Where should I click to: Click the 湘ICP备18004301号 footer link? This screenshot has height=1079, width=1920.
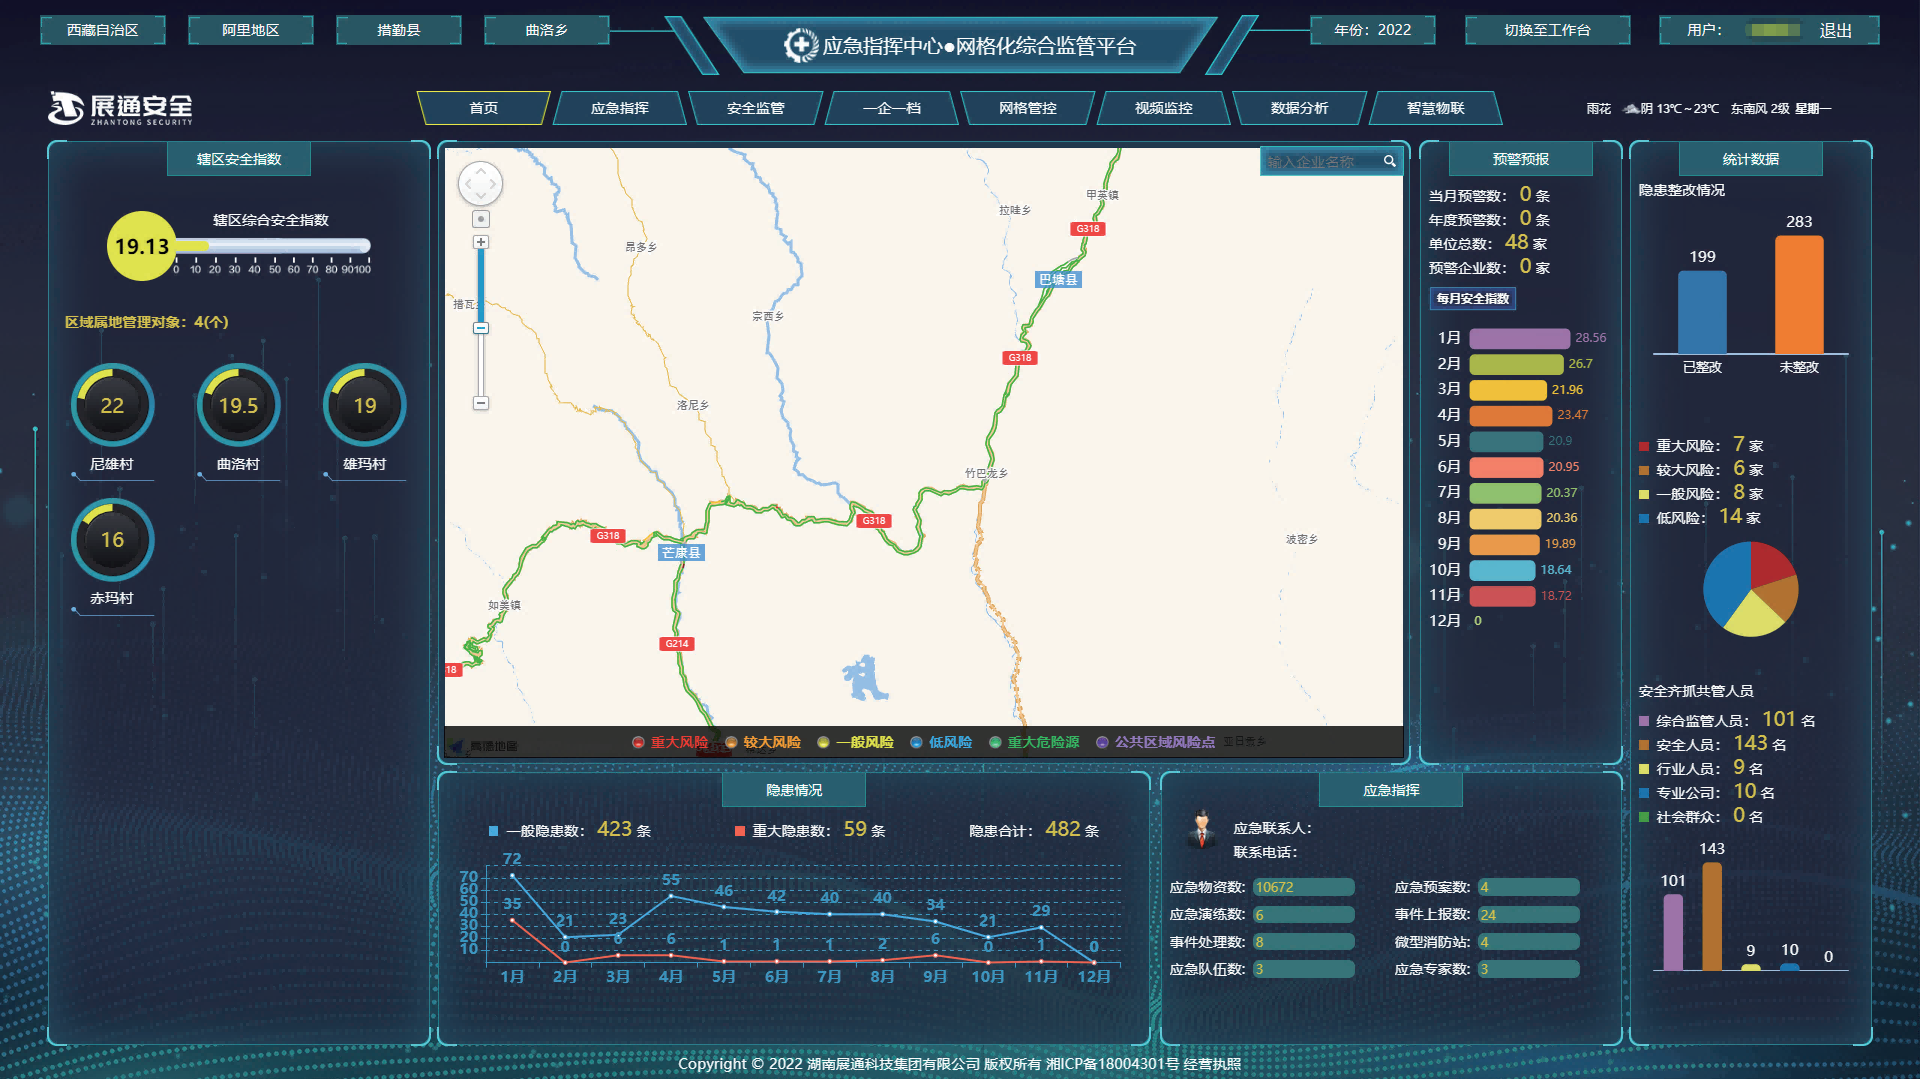point(1113,1064)
